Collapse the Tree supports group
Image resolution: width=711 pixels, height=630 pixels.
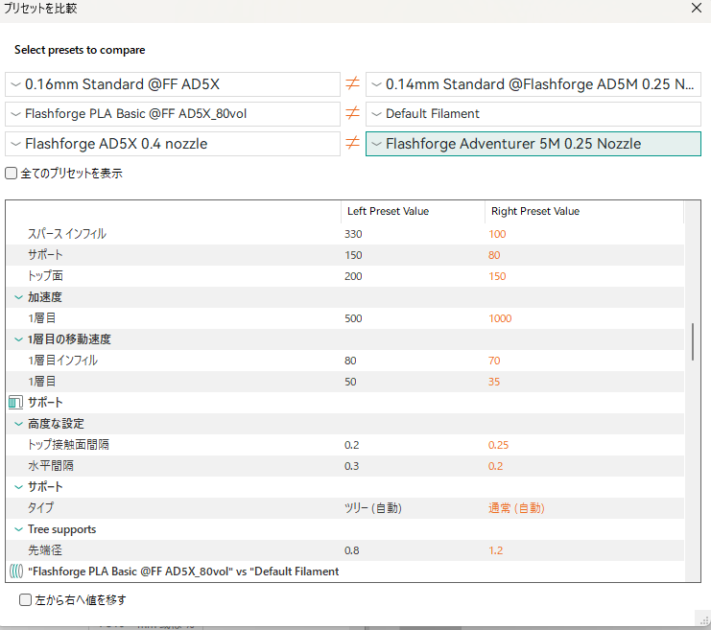19,529
